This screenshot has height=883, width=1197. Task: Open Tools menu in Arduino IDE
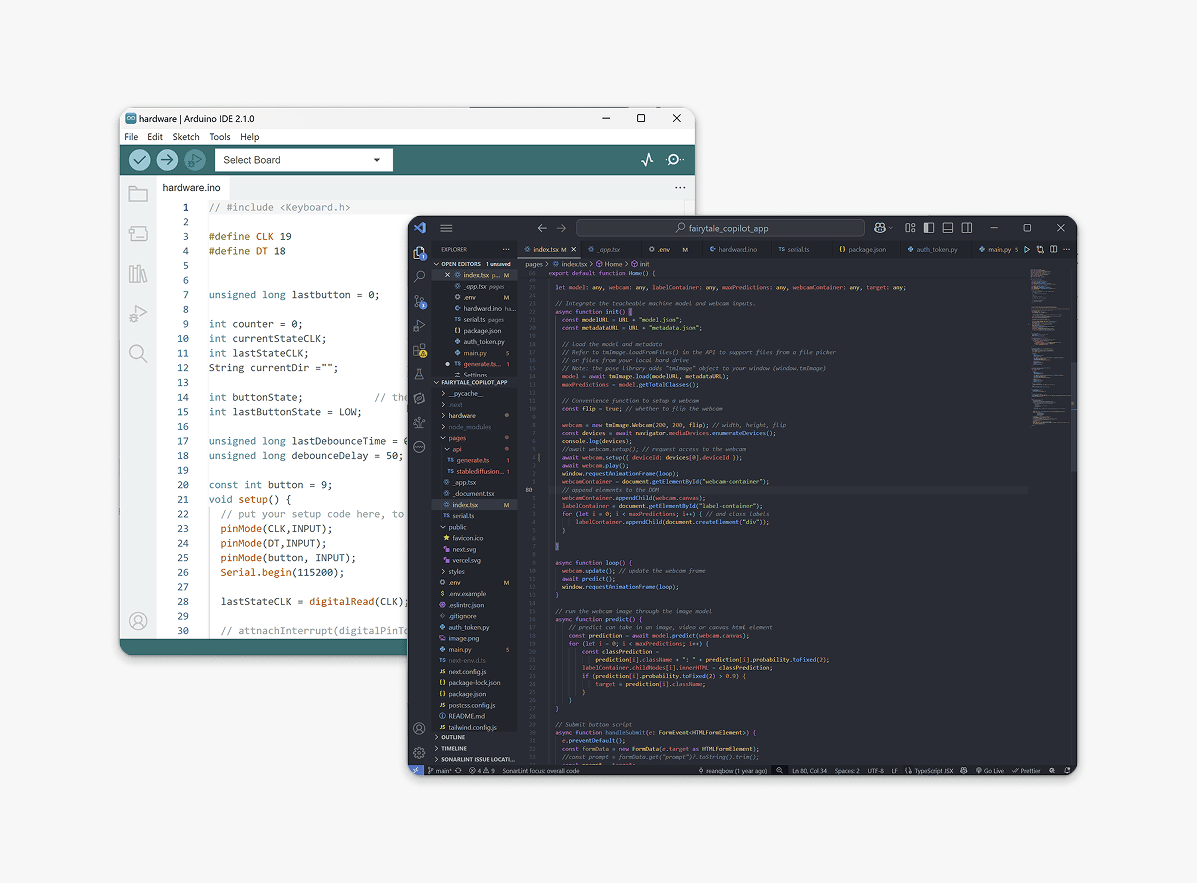tap(220, 137)
